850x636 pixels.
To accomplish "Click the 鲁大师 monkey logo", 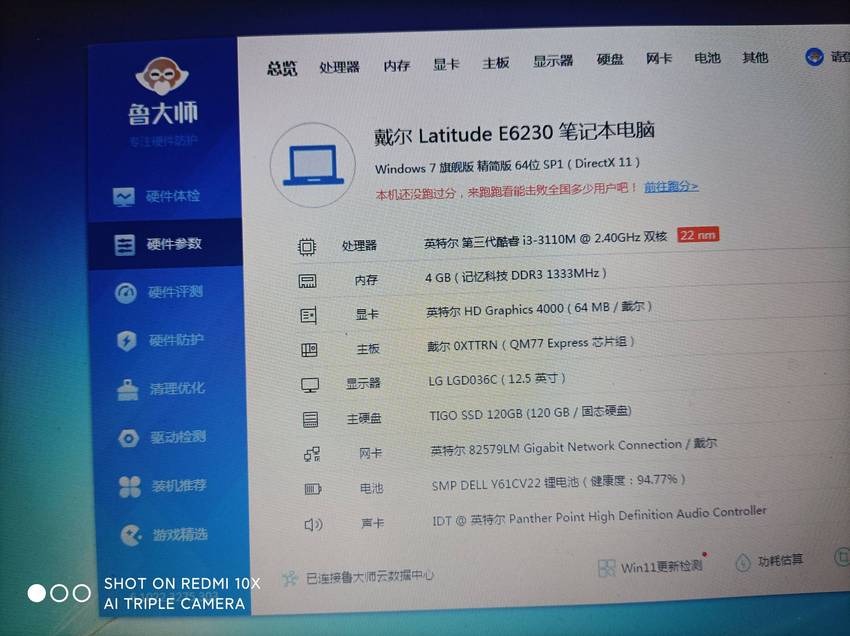I will 162,76.
